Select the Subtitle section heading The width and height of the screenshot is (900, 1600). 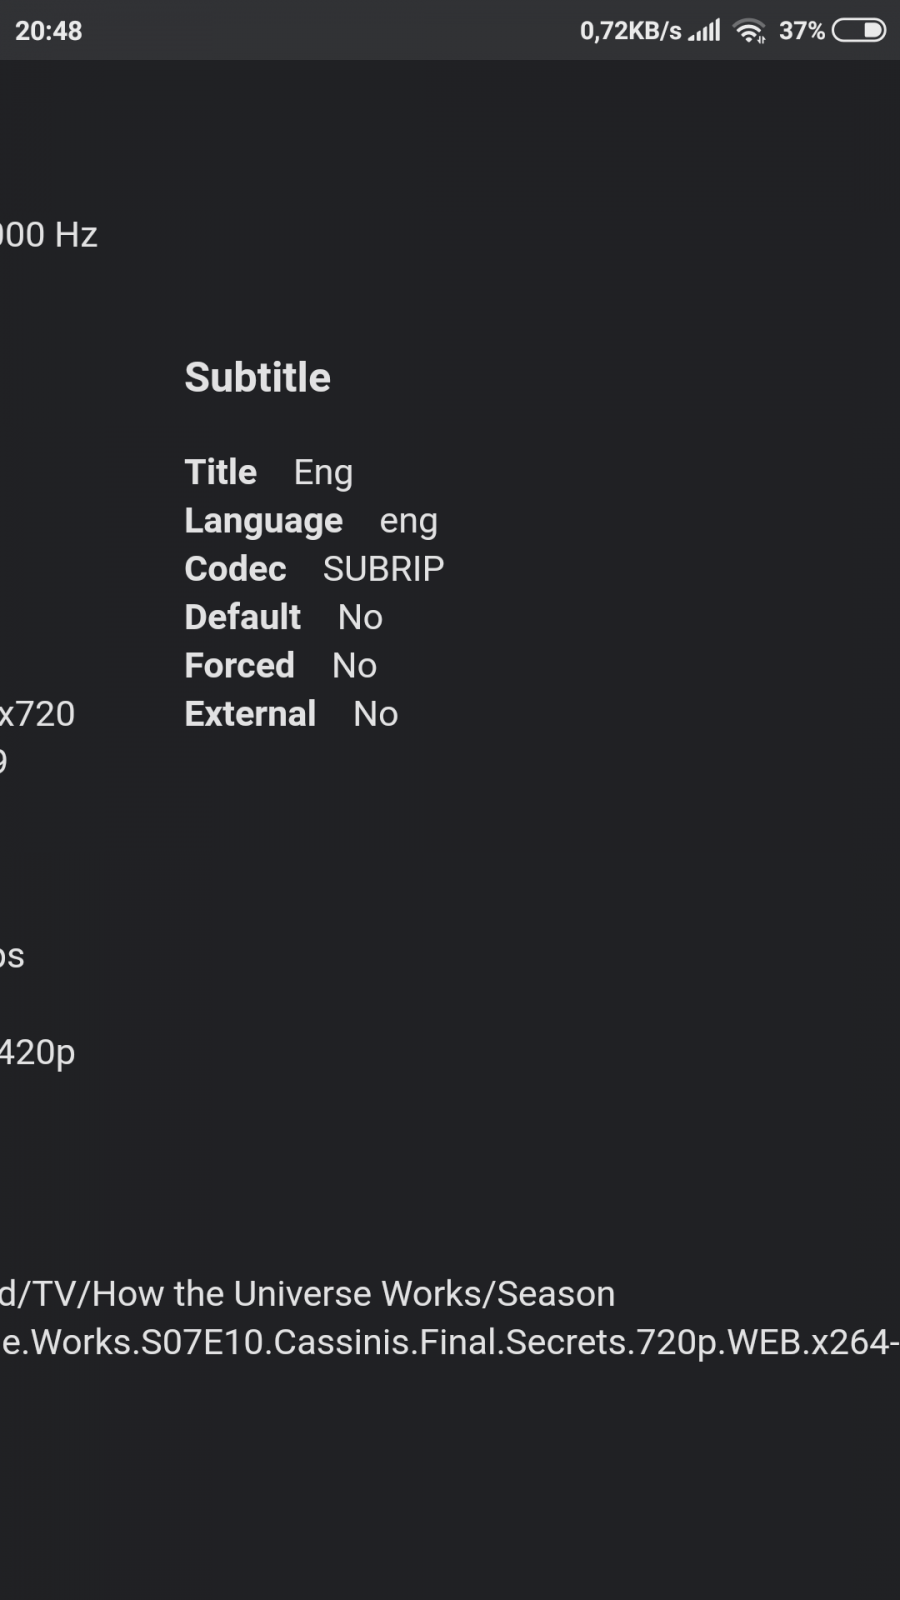tap(257, 378)
